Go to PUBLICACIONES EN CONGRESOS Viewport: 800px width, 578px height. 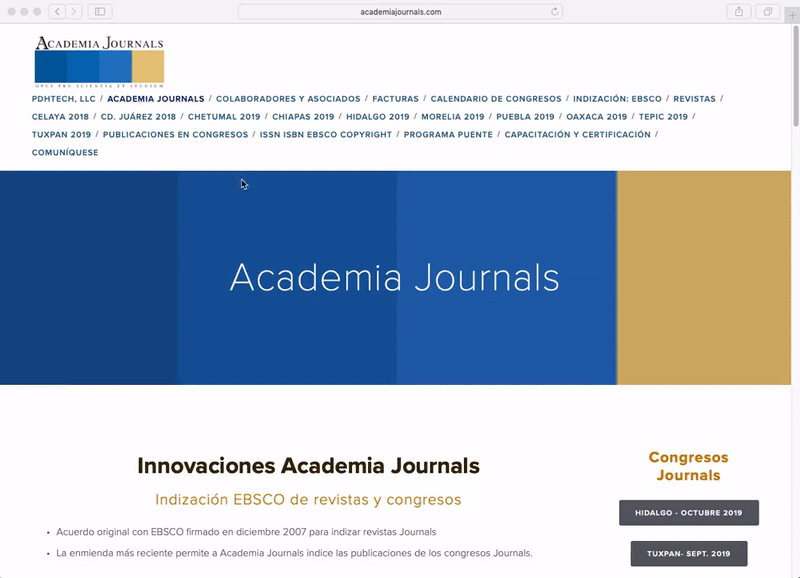point(176,135)
